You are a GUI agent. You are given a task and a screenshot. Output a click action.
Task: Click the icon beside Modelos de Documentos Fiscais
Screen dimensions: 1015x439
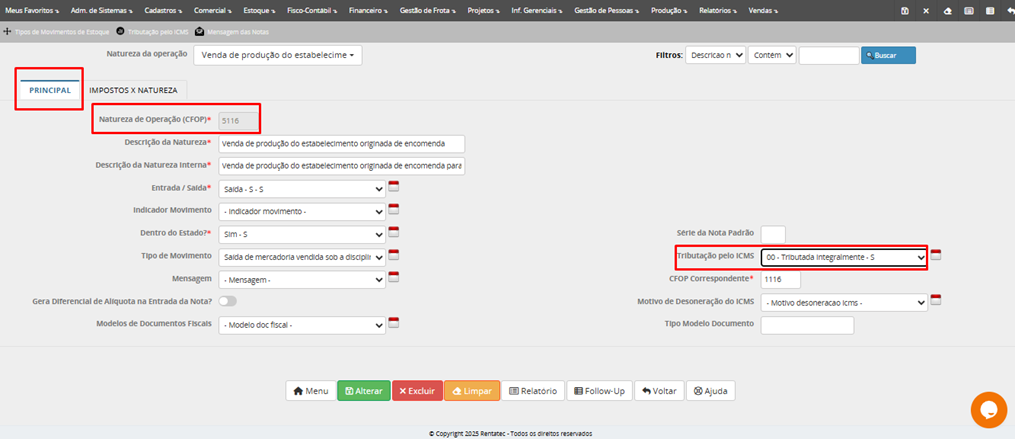(x=393, y=324)
